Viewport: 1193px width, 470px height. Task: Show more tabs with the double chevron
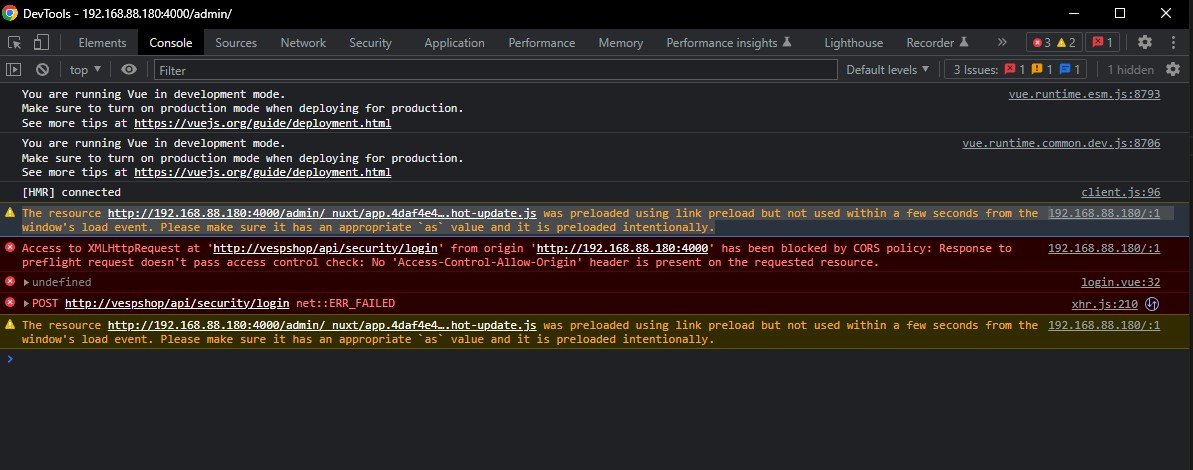pyautogui.click(x=1002, y=43)
